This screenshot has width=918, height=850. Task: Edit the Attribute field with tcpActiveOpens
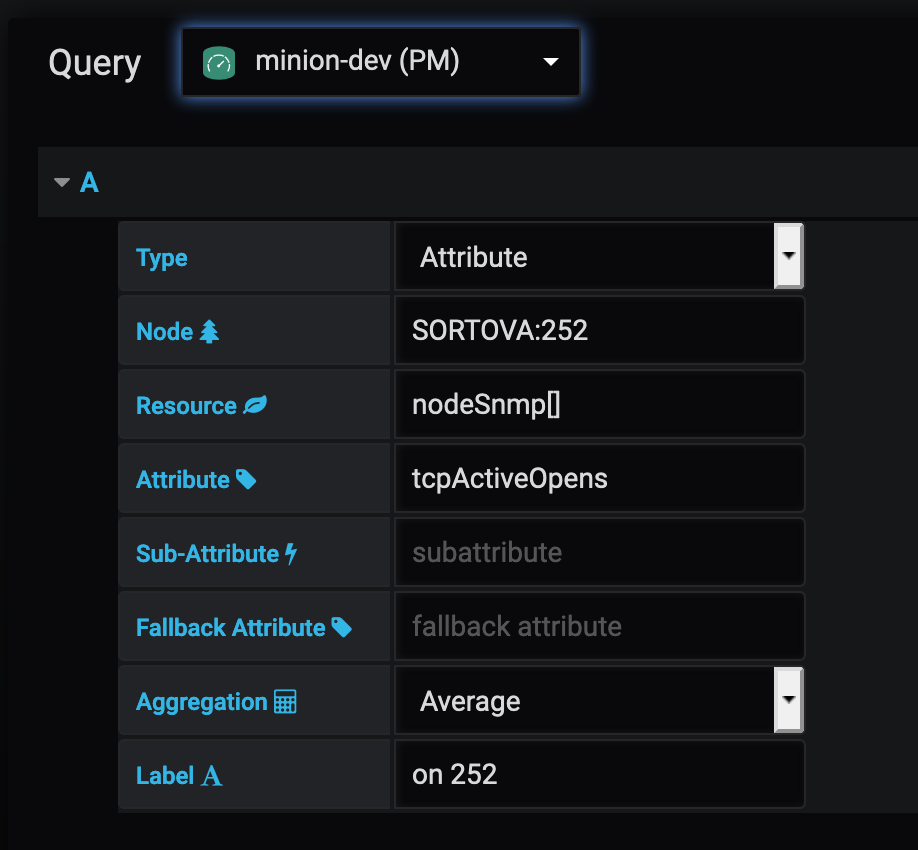tap(600, 478)
